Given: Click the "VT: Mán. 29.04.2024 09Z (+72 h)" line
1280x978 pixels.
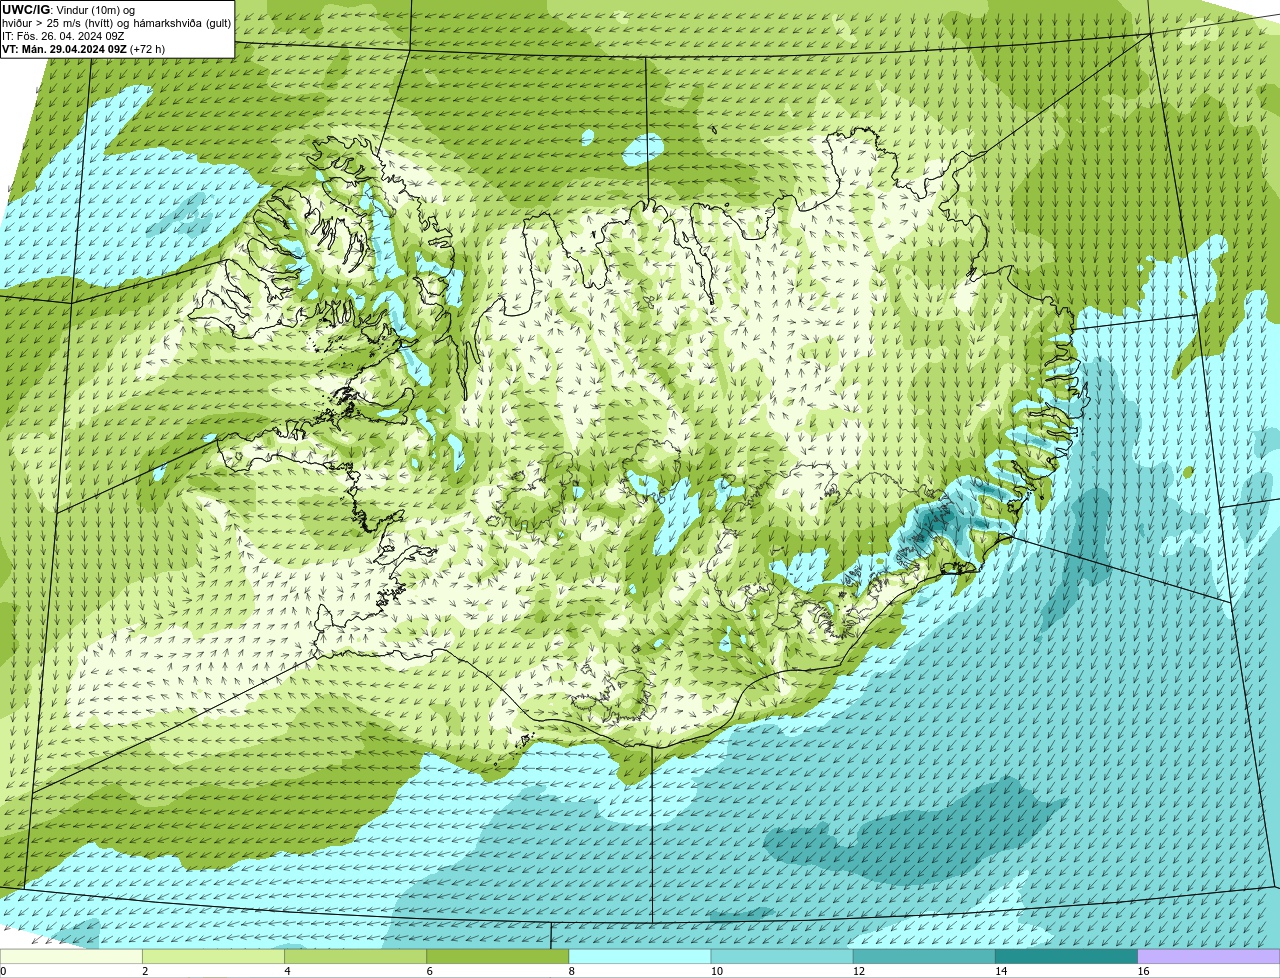Looking at the screenshot, I should pos(84,49).
